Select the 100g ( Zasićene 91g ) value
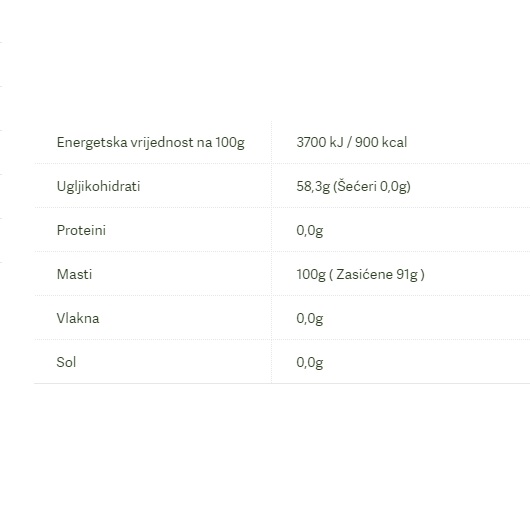This screenshot has width=530, height=530. [x=360, y=274]
